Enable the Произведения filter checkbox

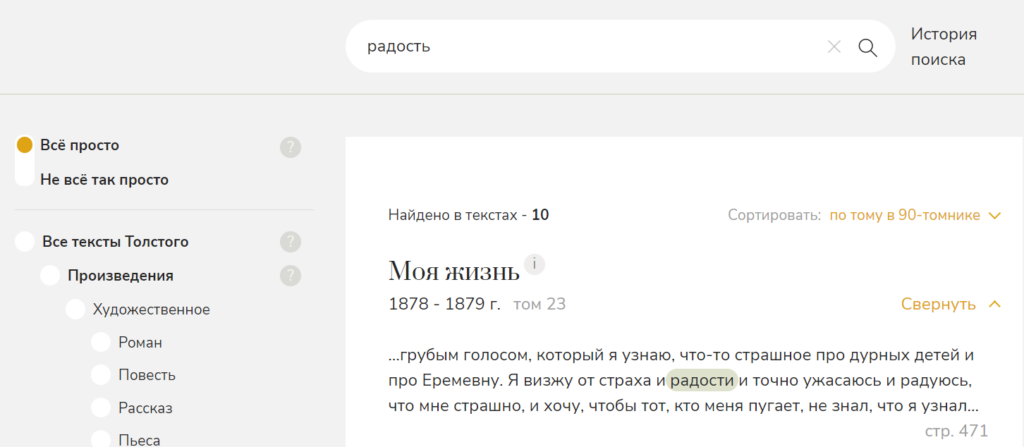[x=50, y=275]
